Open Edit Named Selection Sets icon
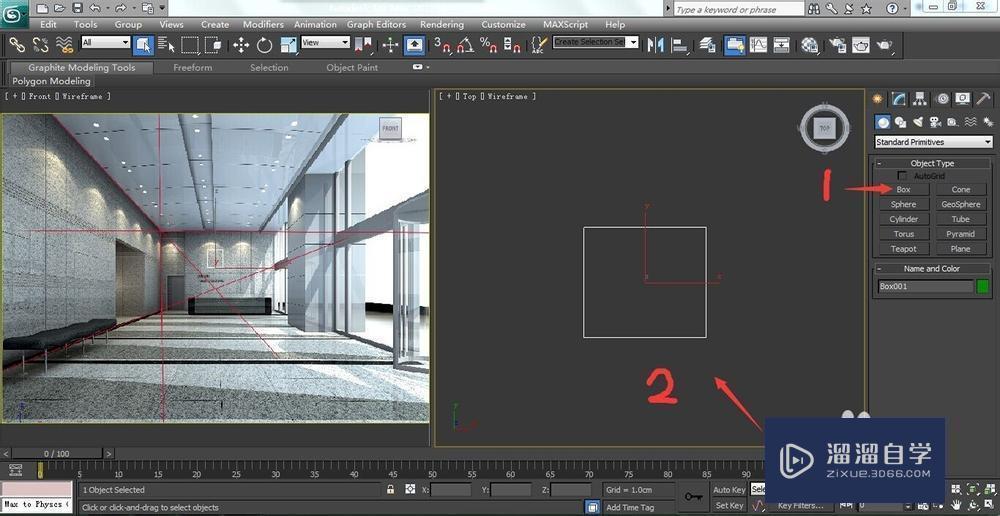The height and width of the screenshot is (516, 1000). 540,45
